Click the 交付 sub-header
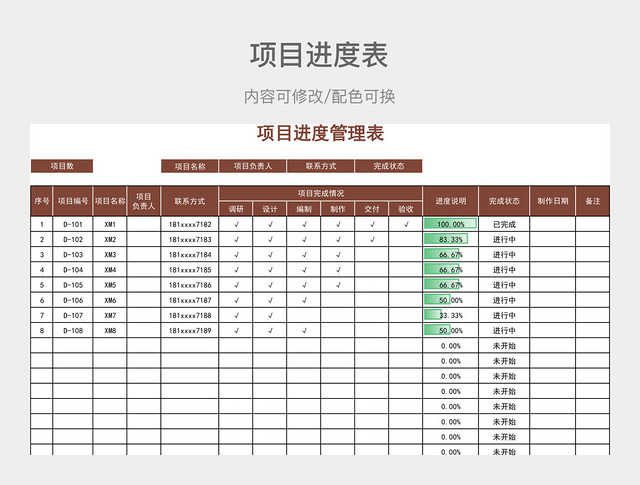The height and width of the screenshot is (485, 640). coord(372,209)
